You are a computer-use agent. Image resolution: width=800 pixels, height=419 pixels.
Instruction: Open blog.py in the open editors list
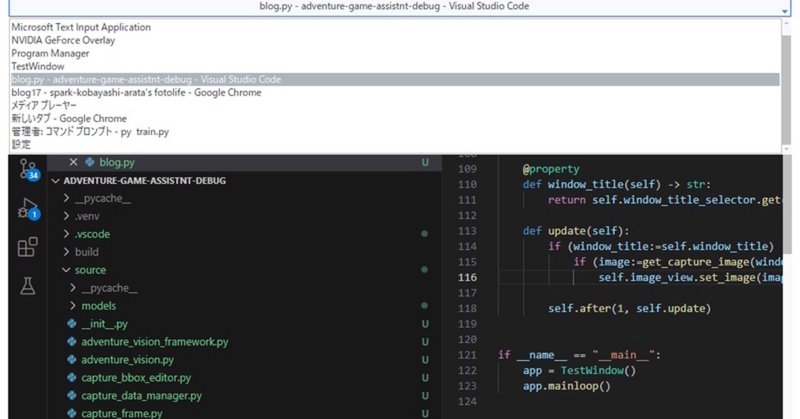point(117,162)
